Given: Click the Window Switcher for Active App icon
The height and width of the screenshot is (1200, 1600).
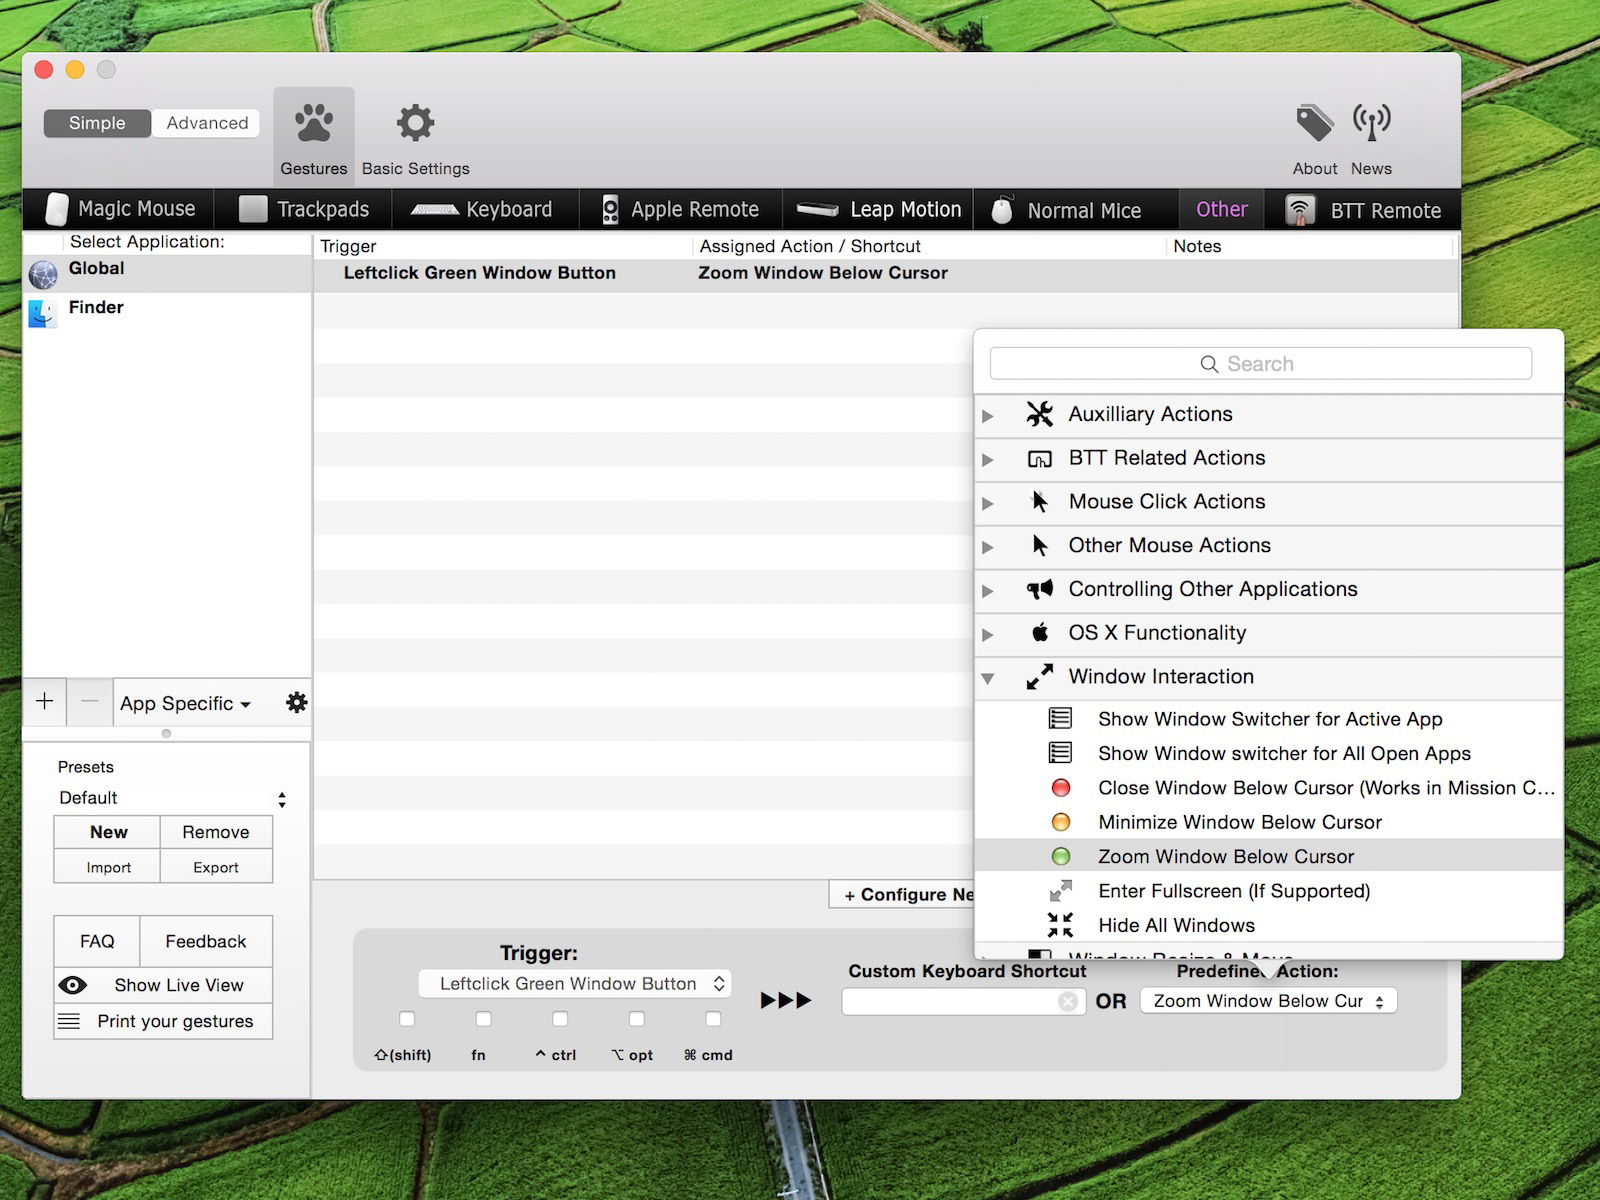Looking at the screenshot, I should tap(1061, 718).
